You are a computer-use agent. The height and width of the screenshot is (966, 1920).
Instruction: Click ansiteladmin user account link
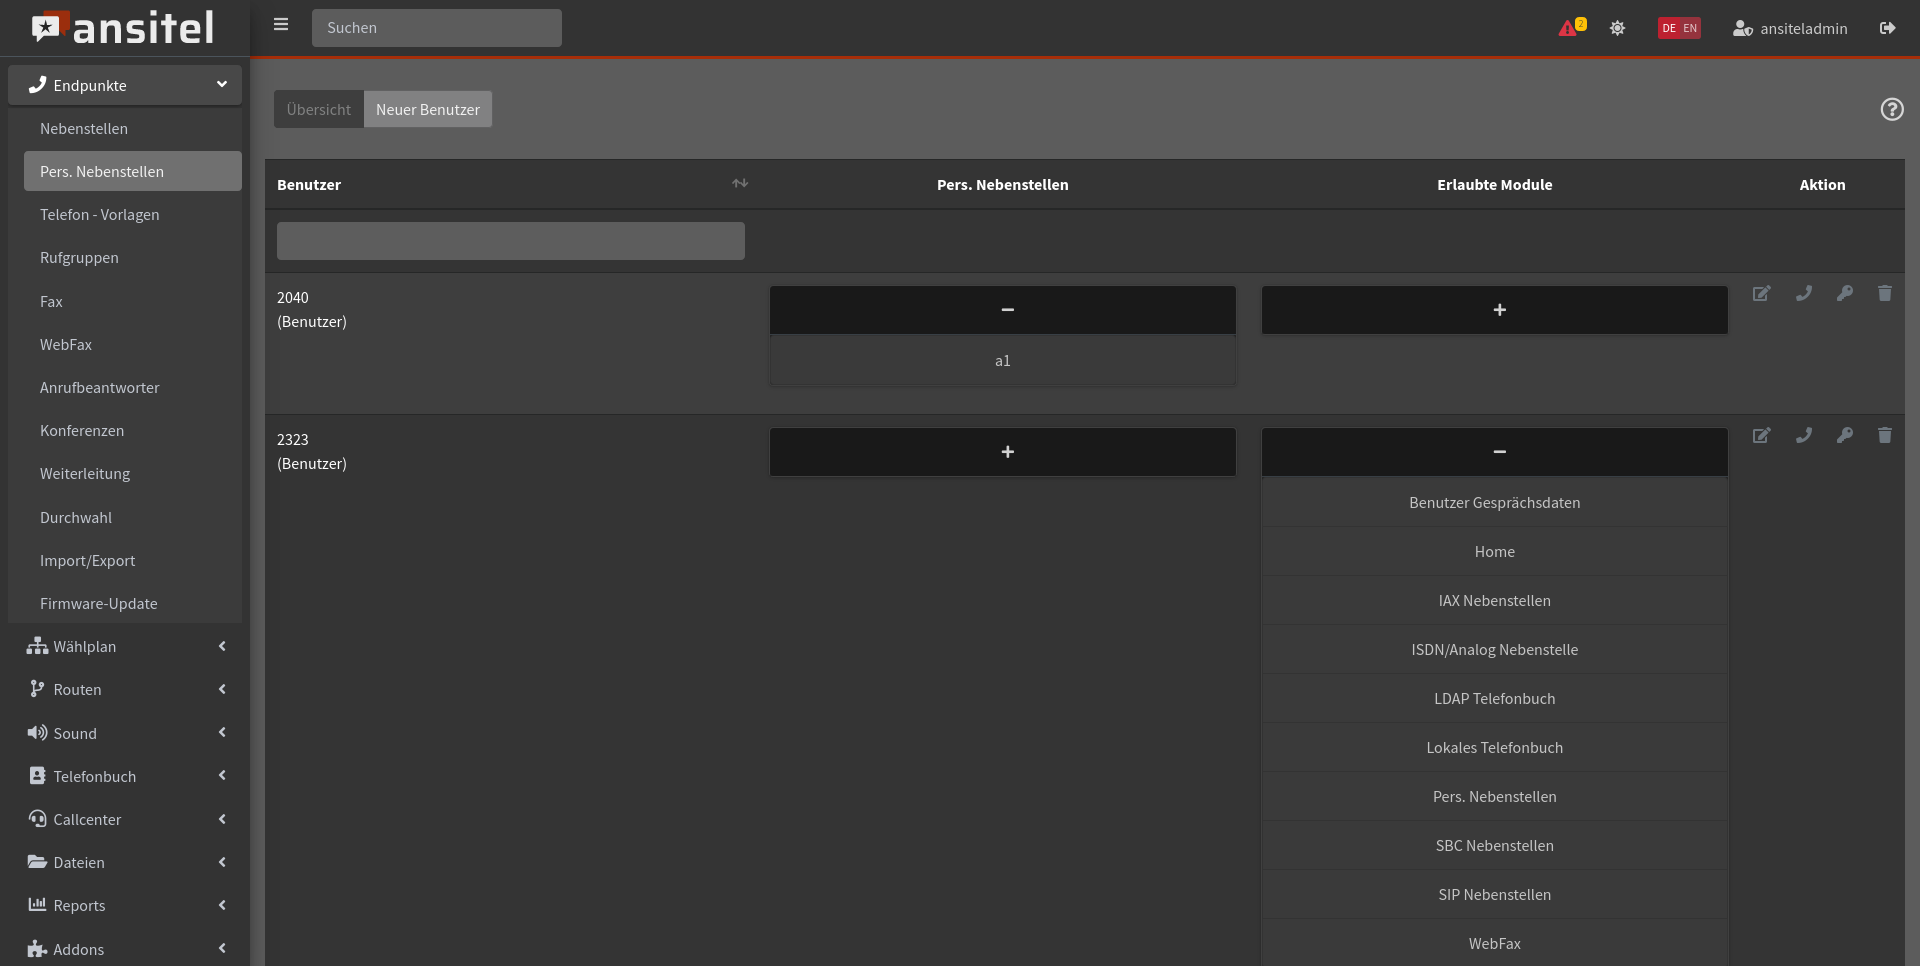point(1790,28)
